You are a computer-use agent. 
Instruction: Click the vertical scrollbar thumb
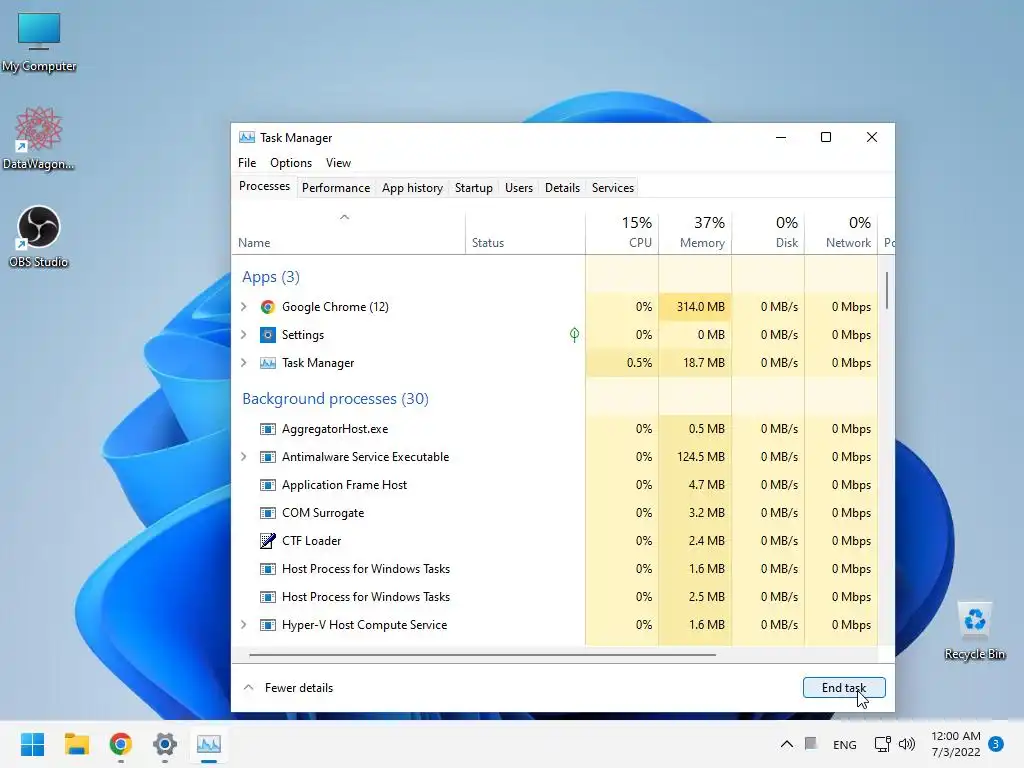[x=886, y=291]
